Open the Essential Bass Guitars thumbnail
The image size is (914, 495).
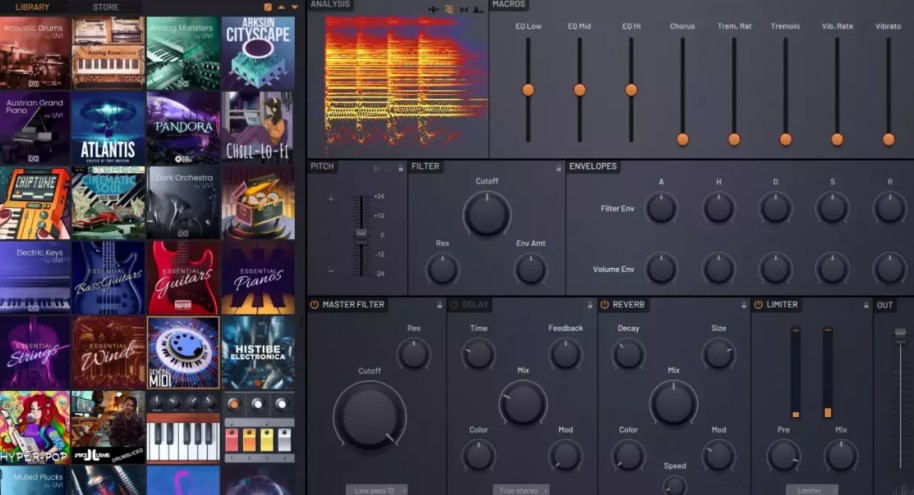(x=108, y=278)
